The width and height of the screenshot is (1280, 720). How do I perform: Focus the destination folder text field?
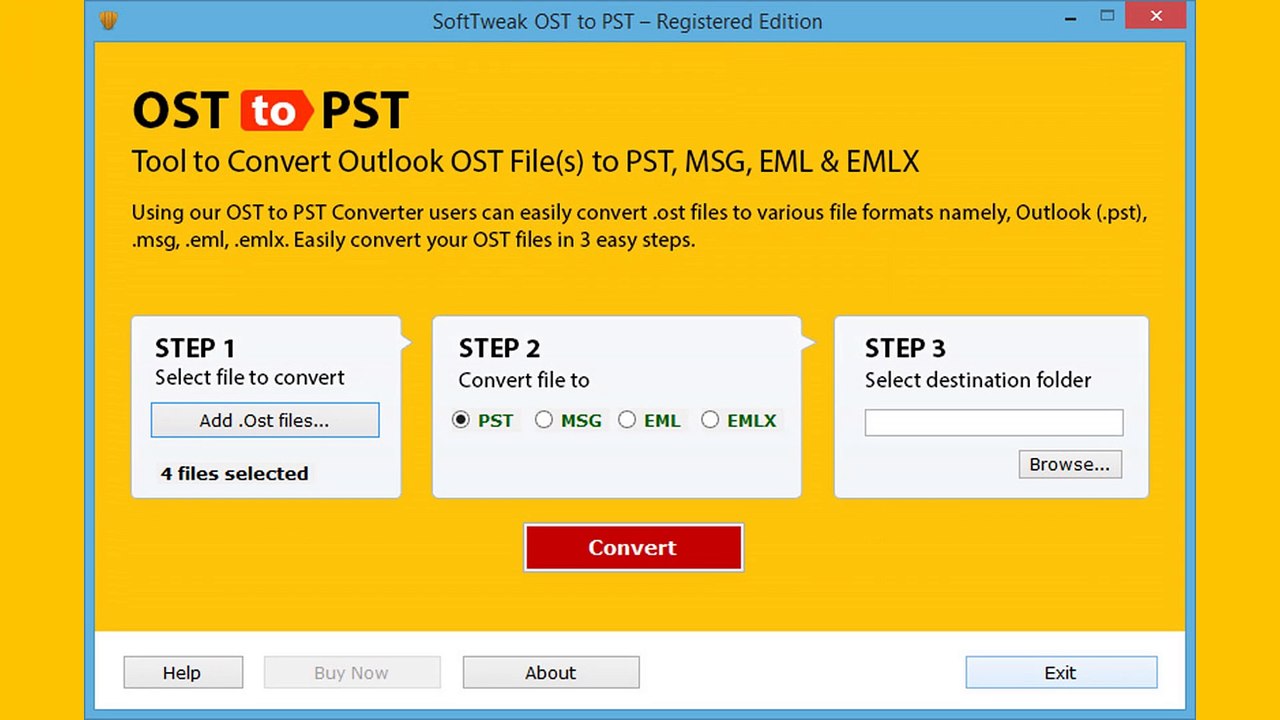tap(994, 422)
